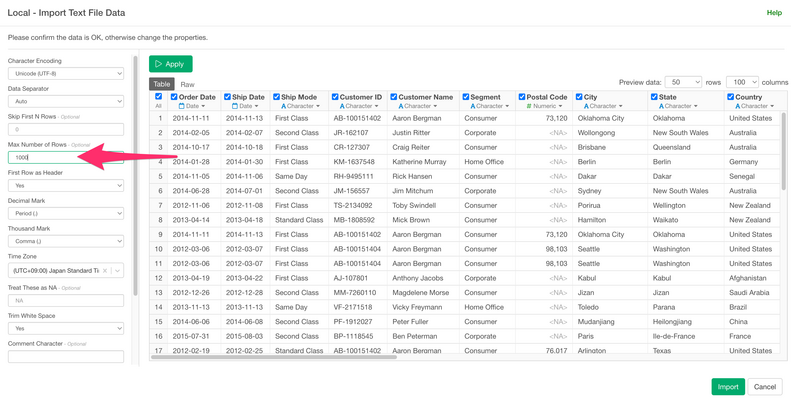Click the horizontal scrollbar under the preview table
Viewport: 791px width, 400px height.
pyautogui.click(x=274, y=357)
